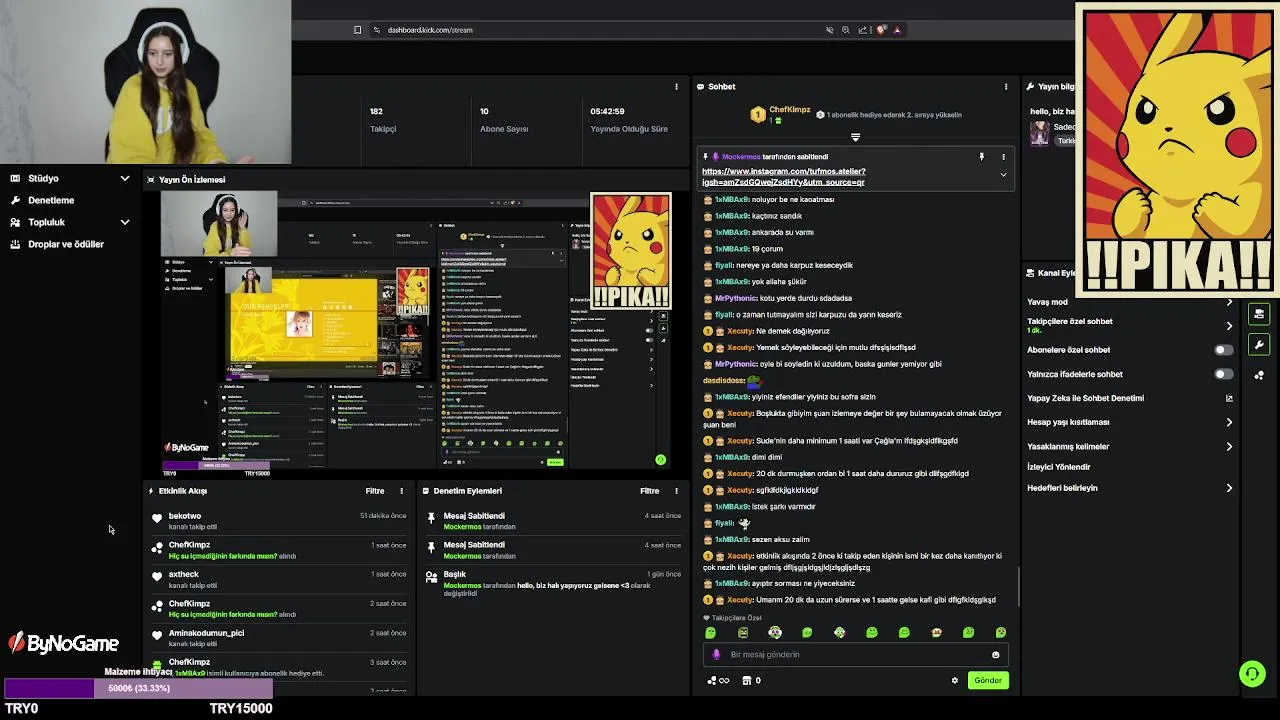Expand the Topluluk sidebar section
Image resolution: width=1280 pixels, height=720 pixels.
tap(125, 222)
